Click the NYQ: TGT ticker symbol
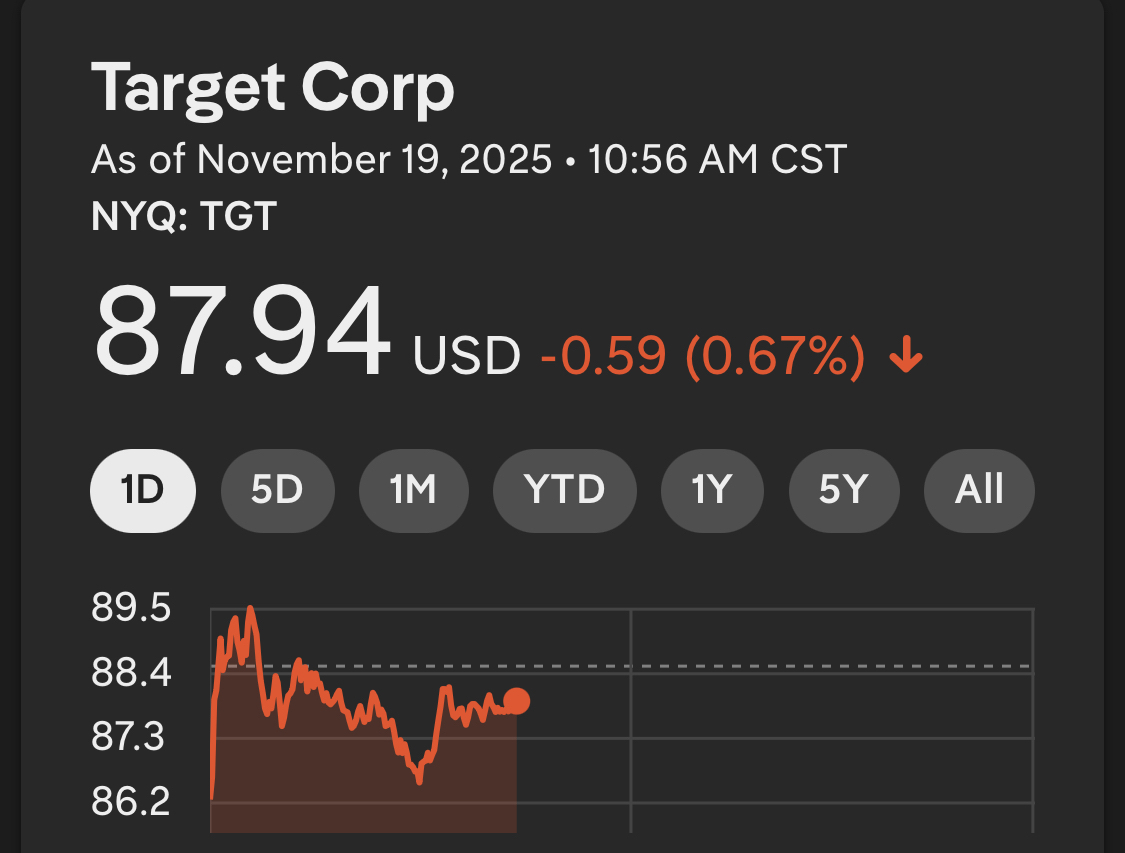This screenshot has width=1125, height=853. tap(183, 216)
